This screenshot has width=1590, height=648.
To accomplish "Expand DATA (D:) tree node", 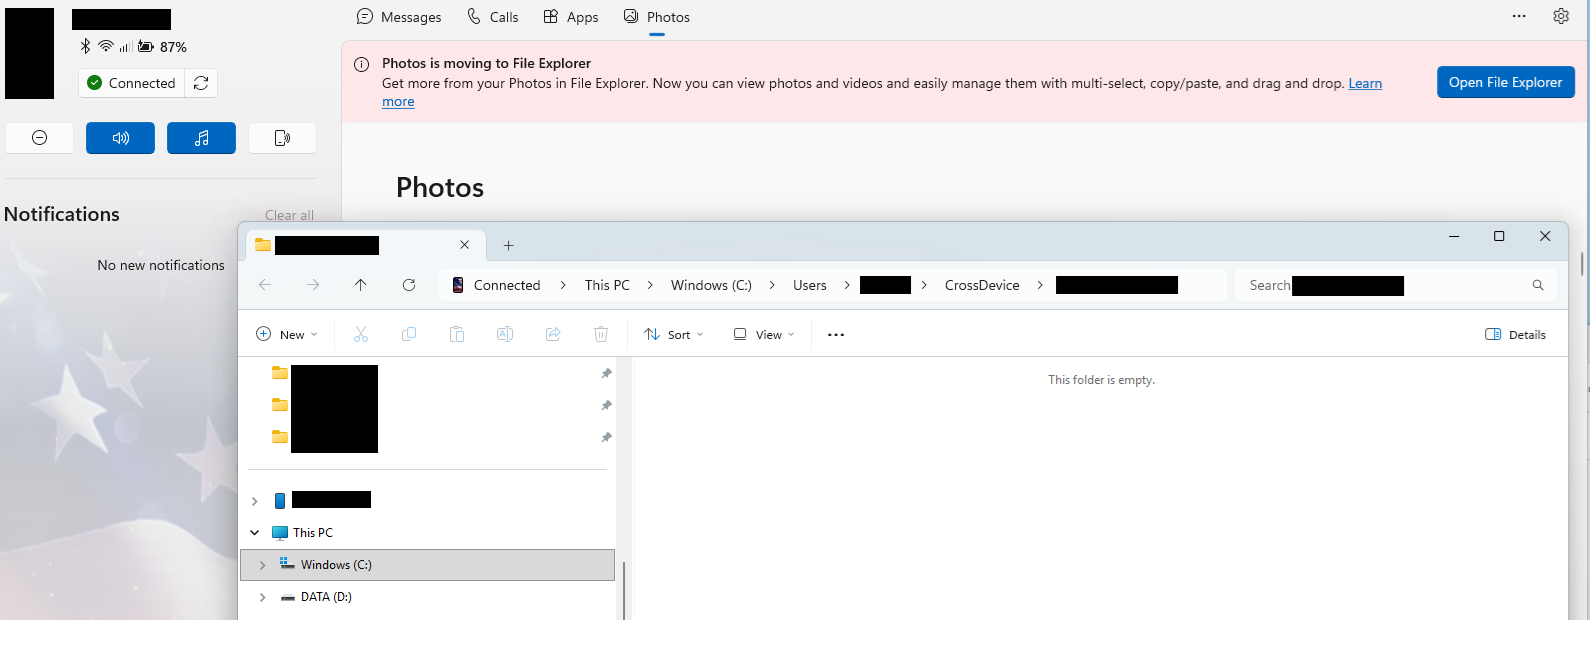I will (x=263, y=597).
